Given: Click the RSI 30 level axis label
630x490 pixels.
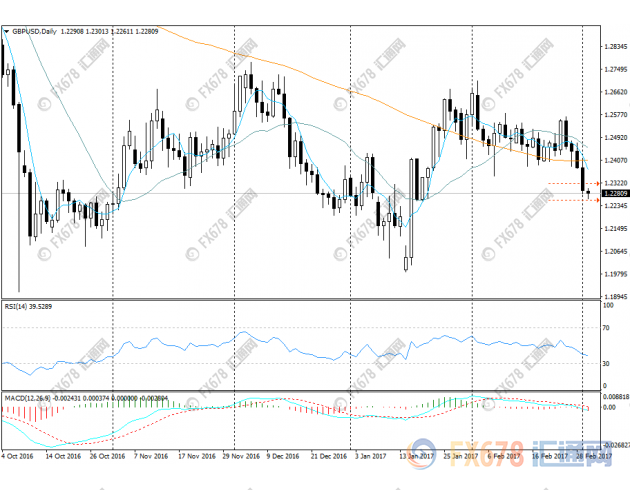Looking at the screenshot, I should pos(607,364).
